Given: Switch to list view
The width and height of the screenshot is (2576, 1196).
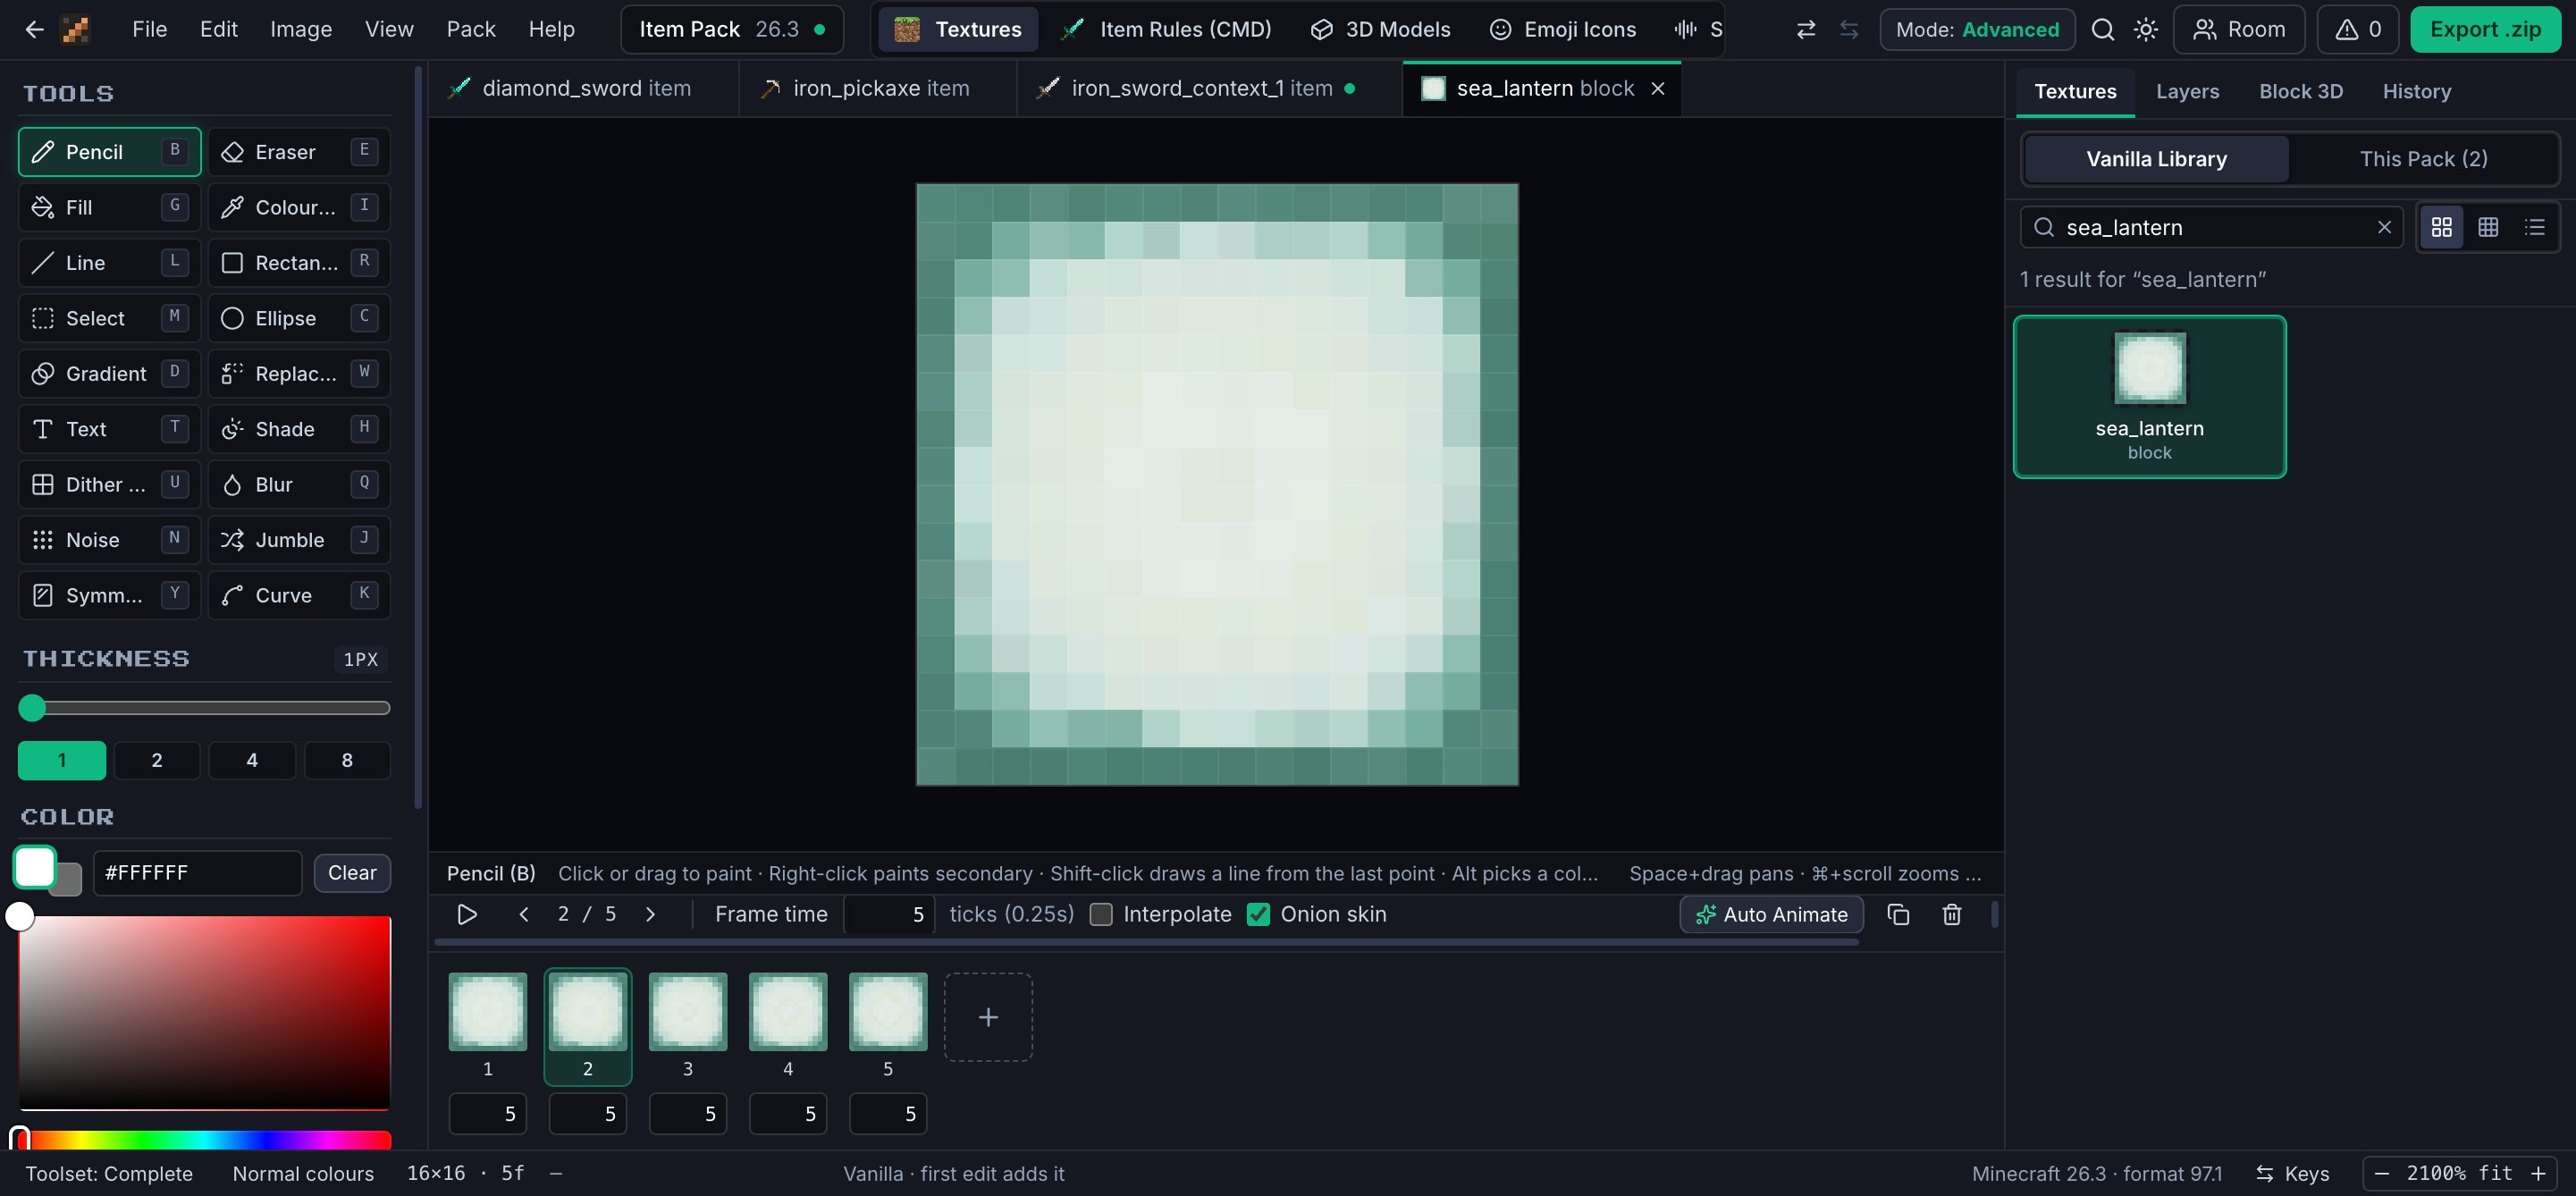Looking at the screenshot, I should 2534,227.
